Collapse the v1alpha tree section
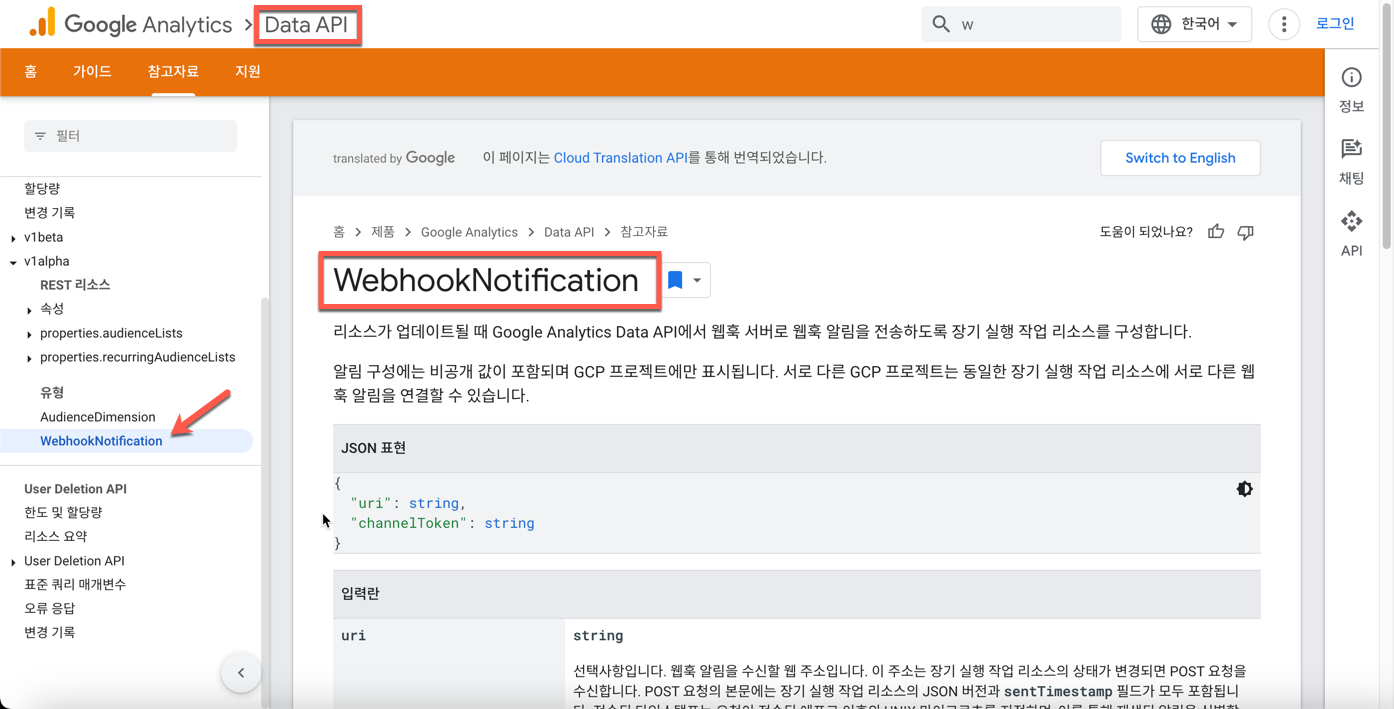 click(13, 262)
